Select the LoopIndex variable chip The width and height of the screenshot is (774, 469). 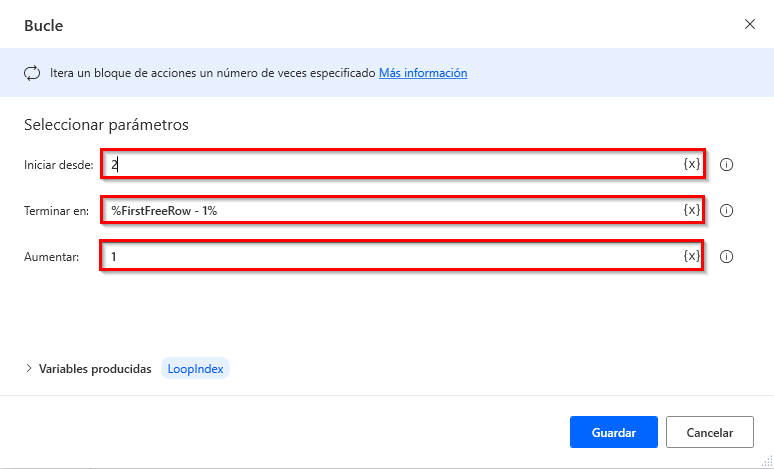pos(195,369)
